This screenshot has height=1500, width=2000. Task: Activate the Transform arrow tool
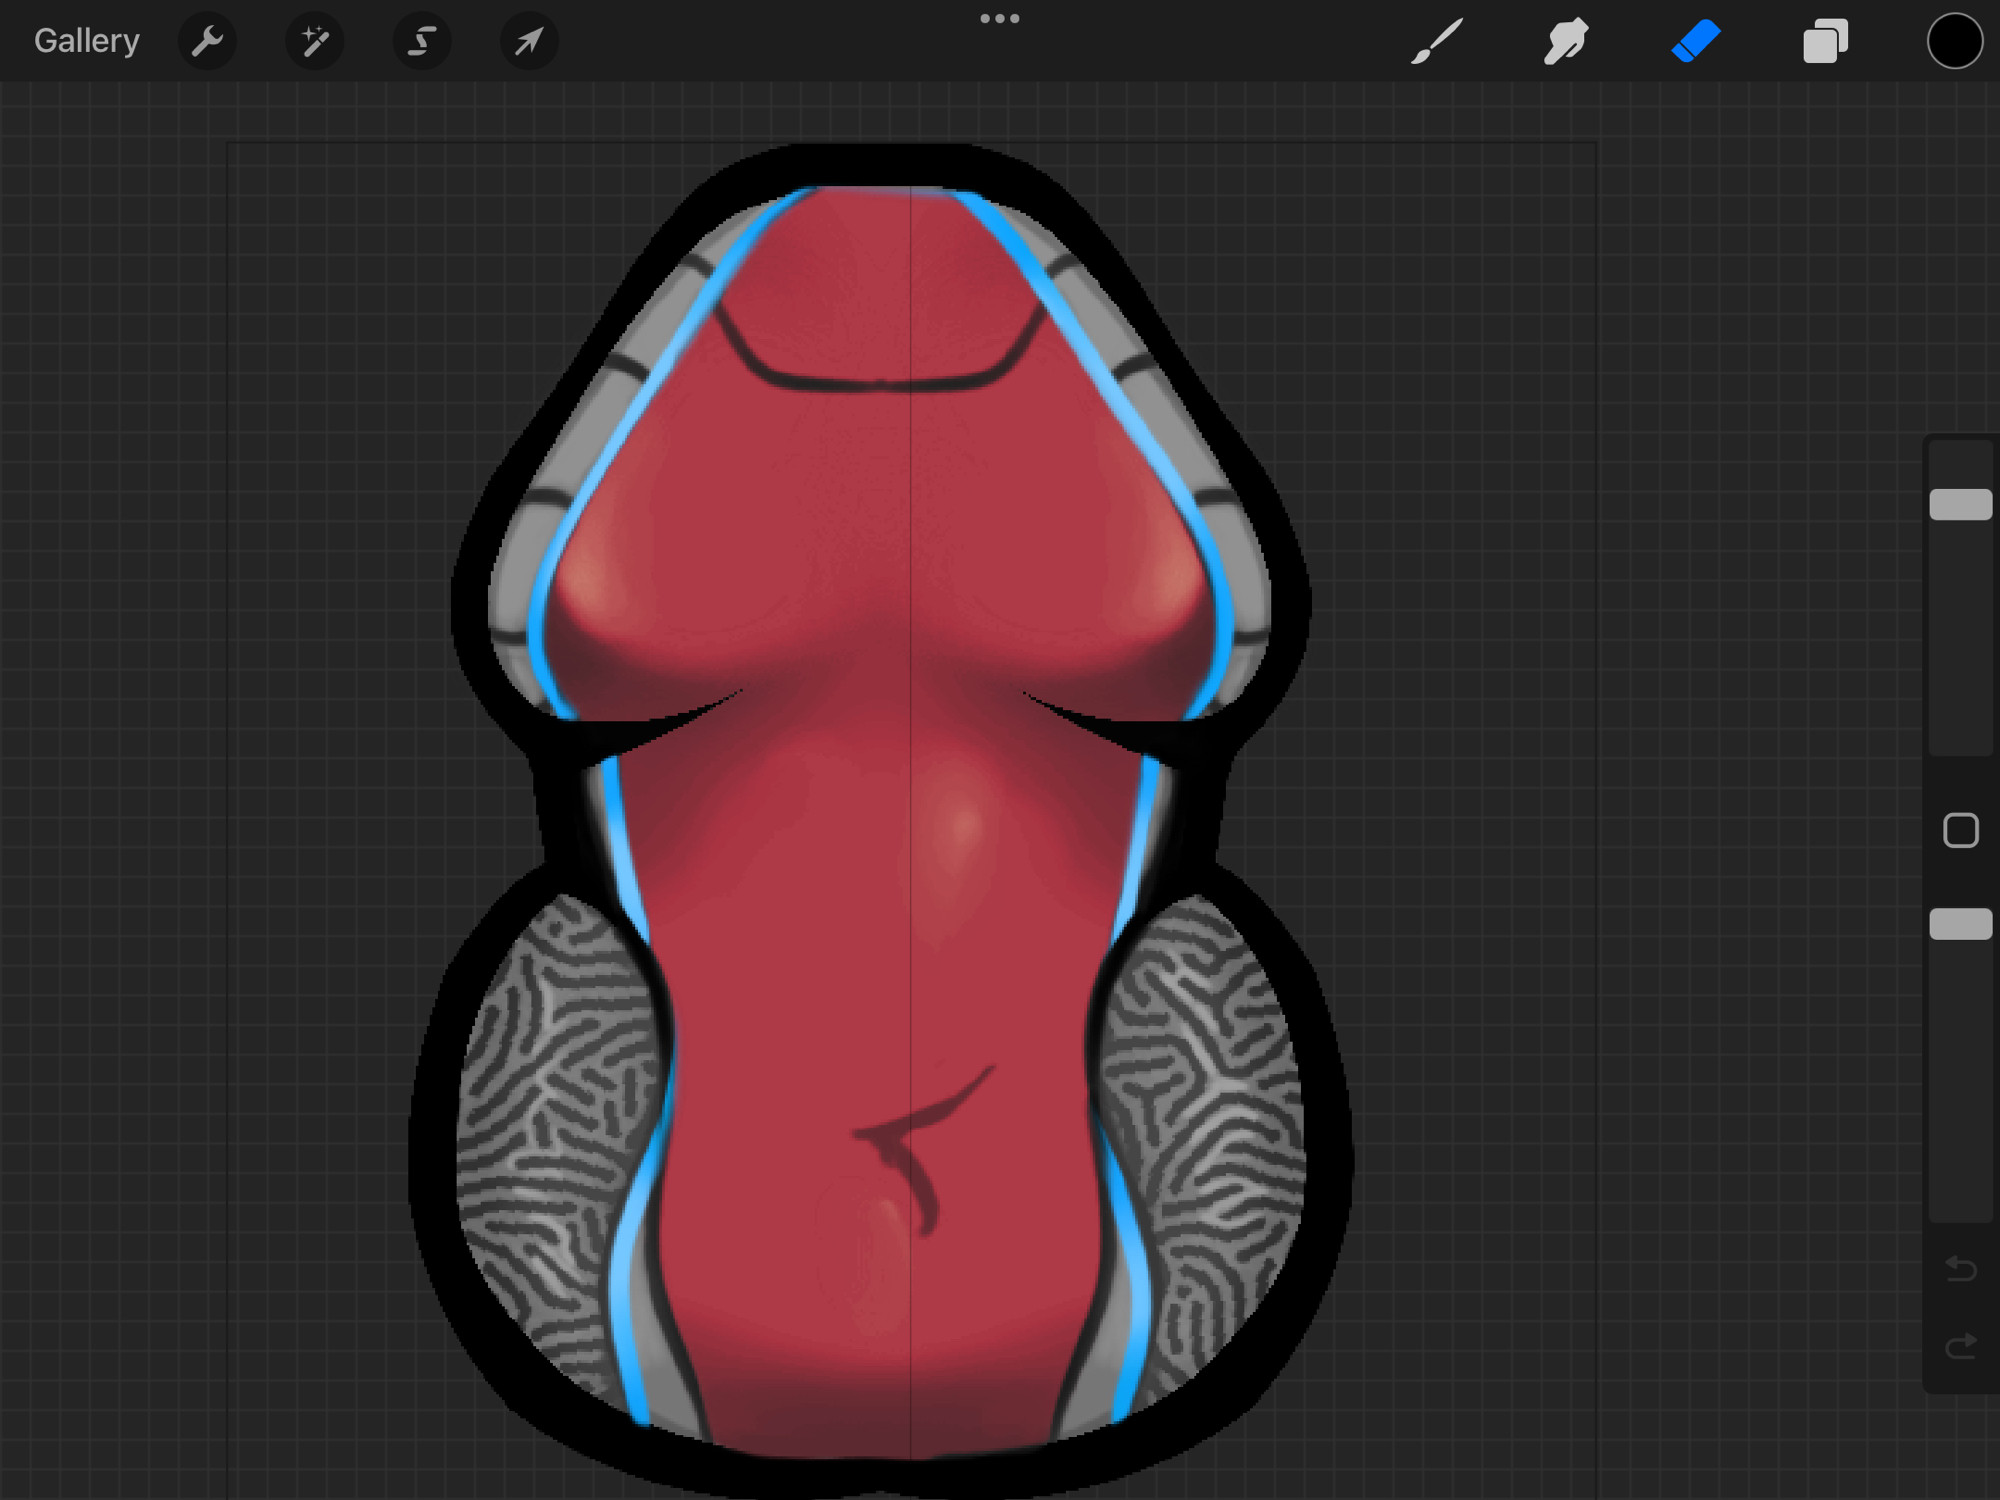click(528, 41)
